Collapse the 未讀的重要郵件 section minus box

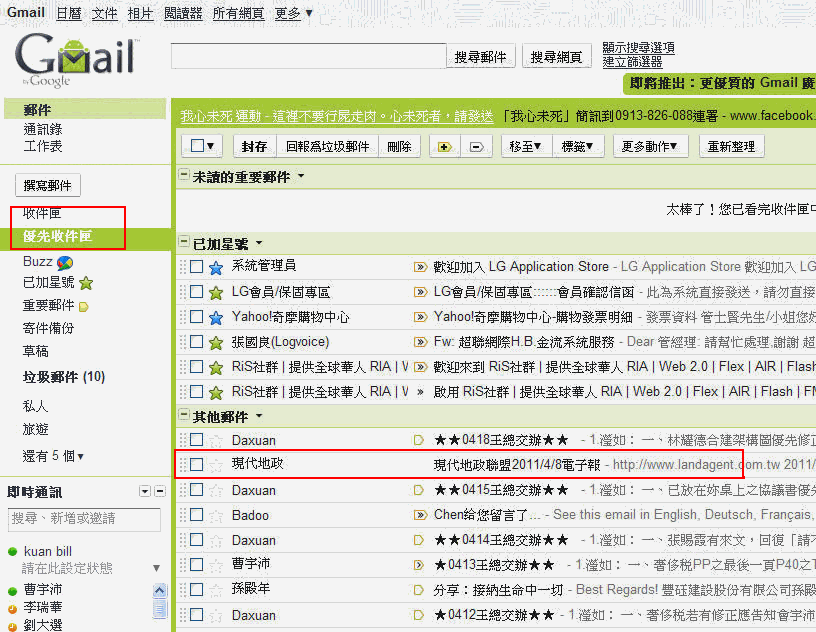pyautogui.click(x=184, y=175)
